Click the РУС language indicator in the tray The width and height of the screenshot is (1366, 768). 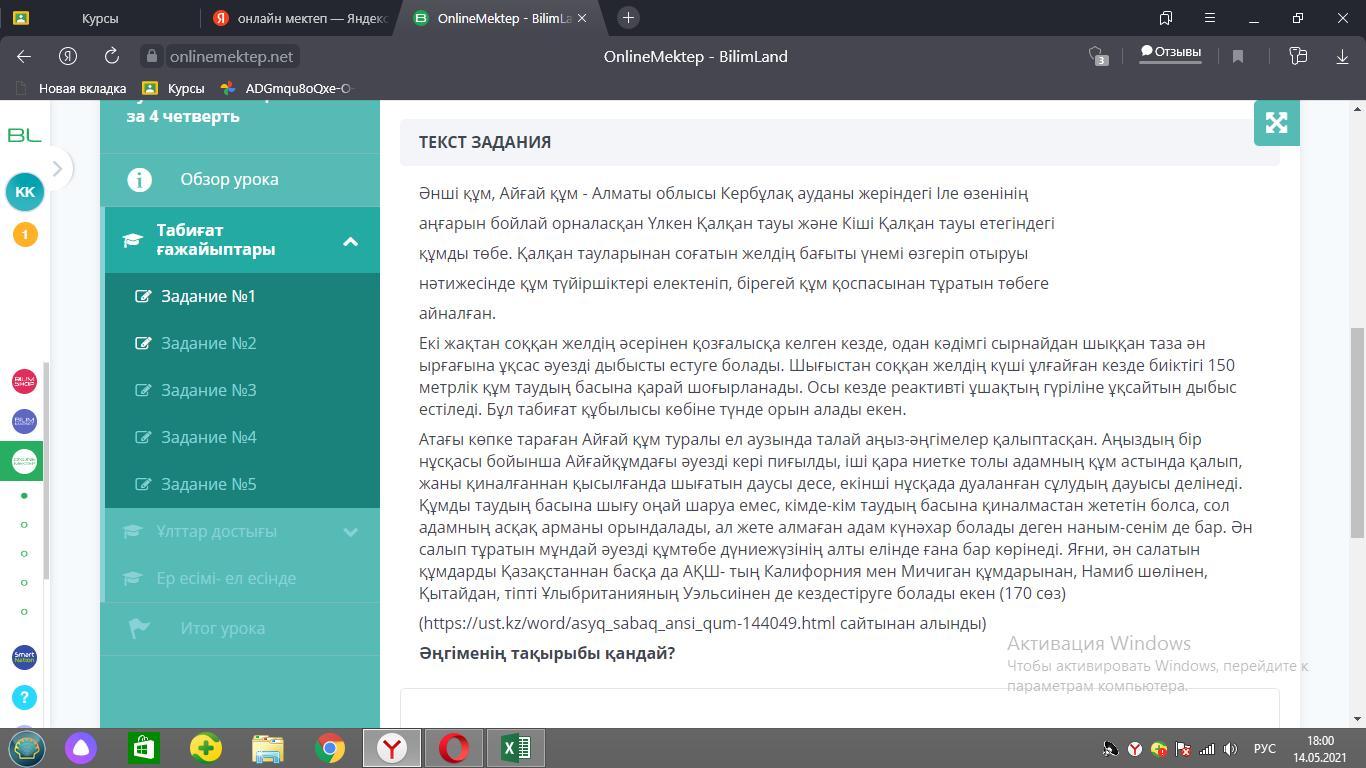[x=1265, y=749]
